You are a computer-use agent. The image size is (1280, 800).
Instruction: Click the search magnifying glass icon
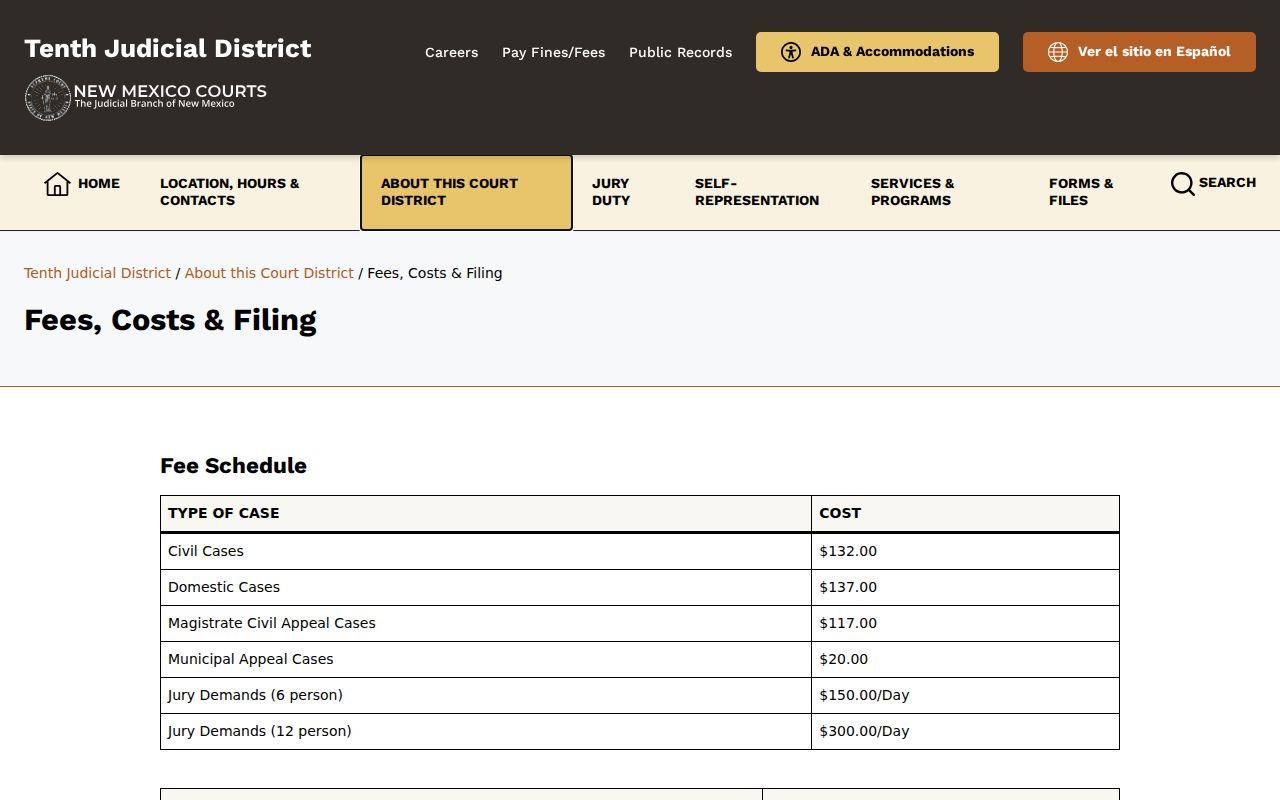click(1182, 184)
